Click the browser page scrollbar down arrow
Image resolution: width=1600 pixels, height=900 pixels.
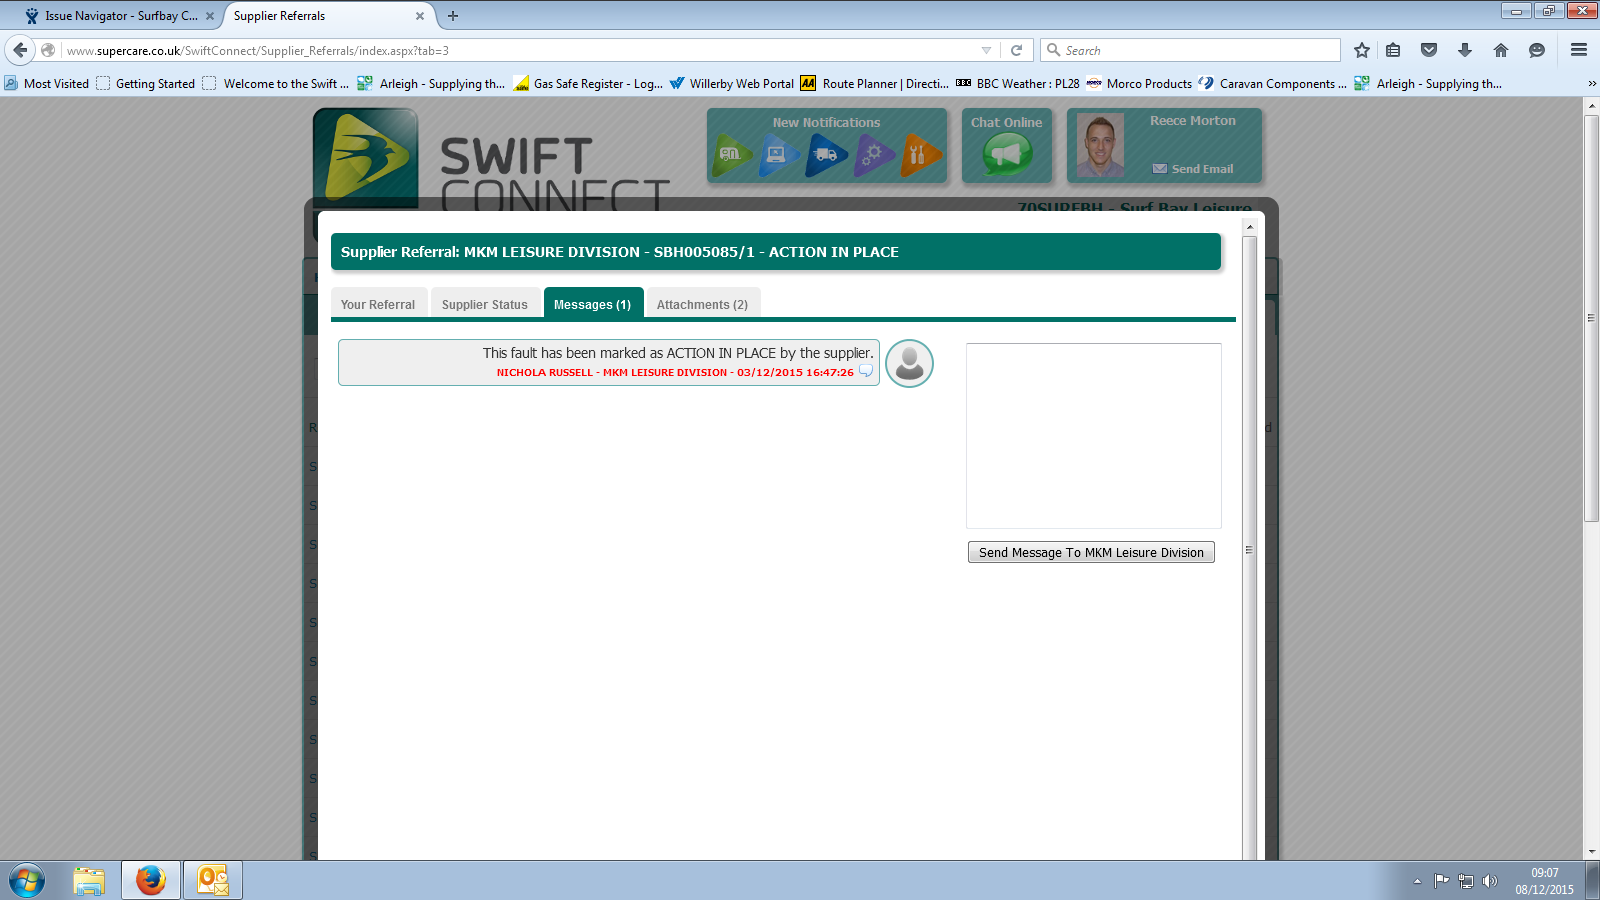(x=1592, y=852)
